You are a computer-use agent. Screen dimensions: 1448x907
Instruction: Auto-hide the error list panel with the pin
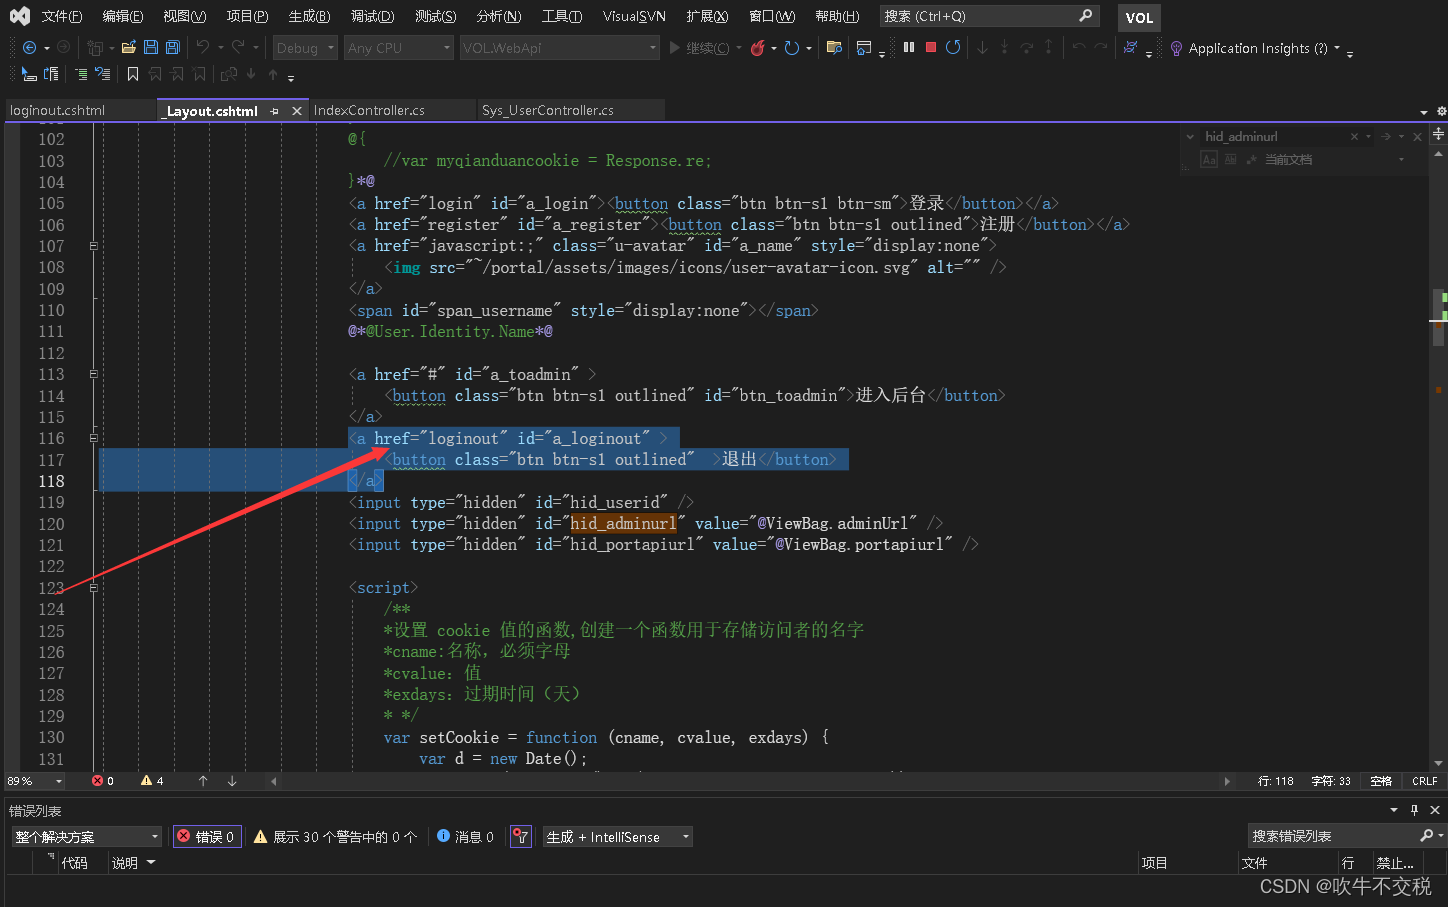click(x=1414, y=810)
